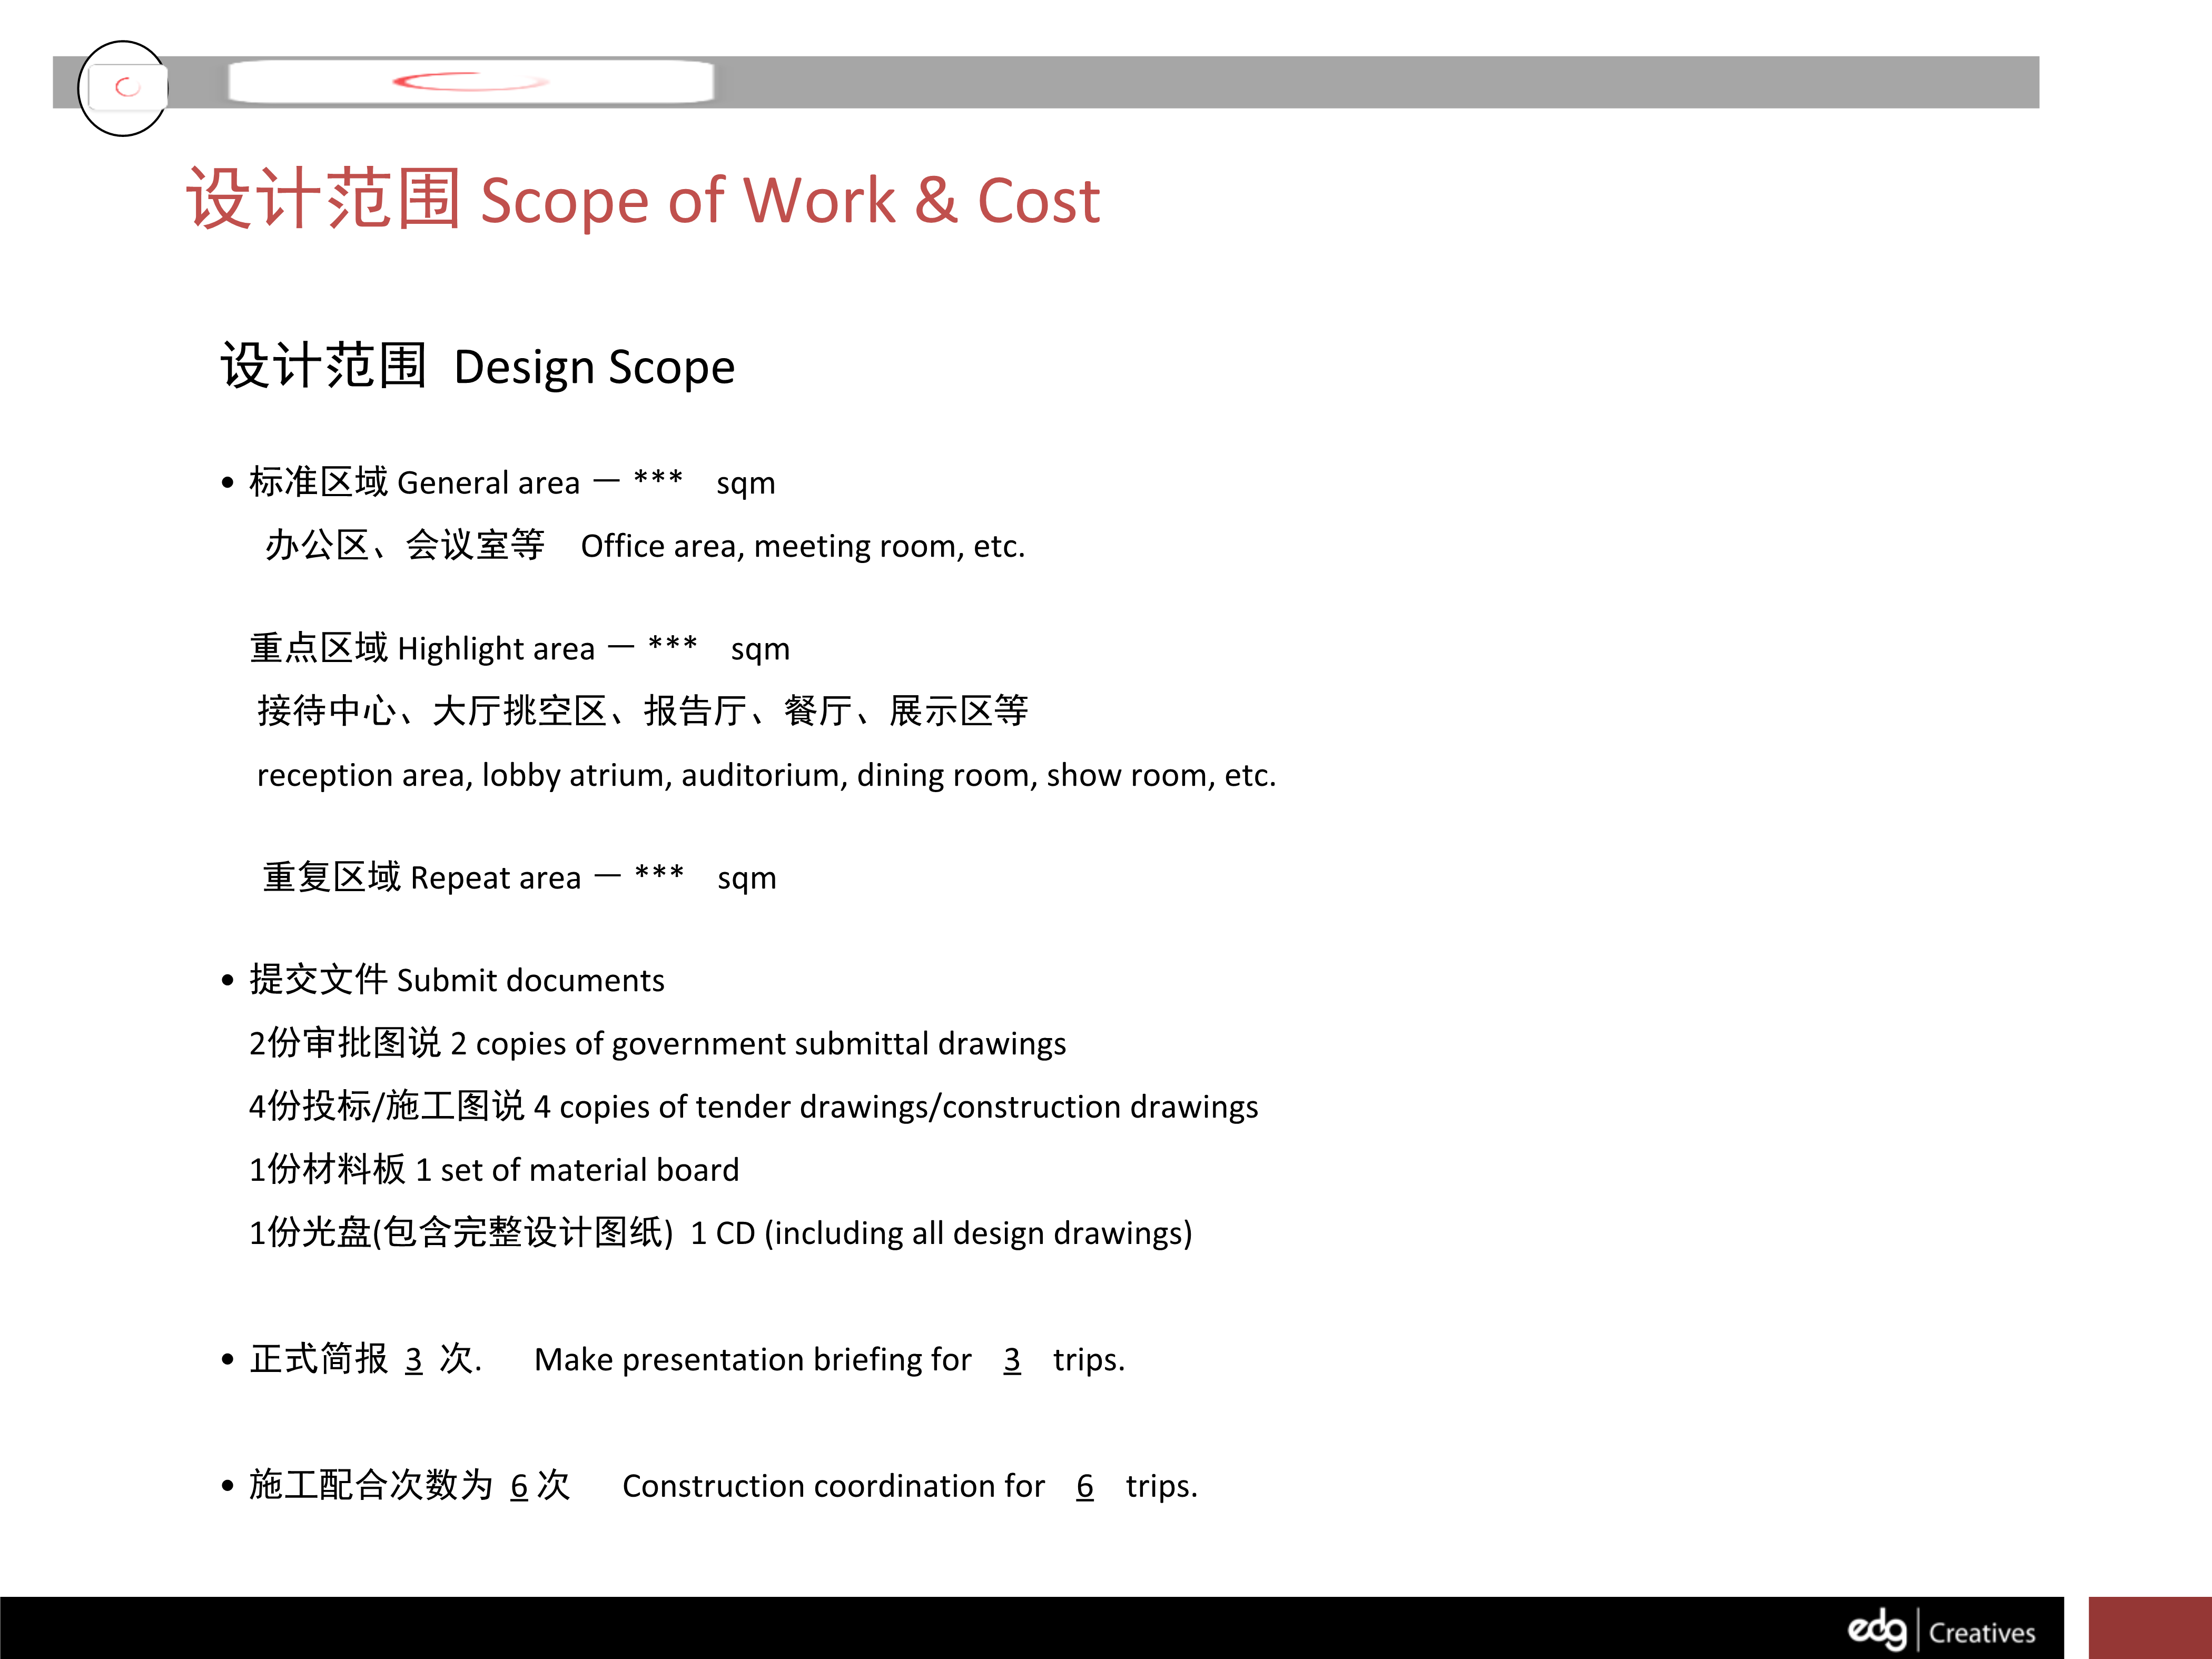The width and height of the screenshot is (2212, 1659).
Task: Click the 'Submit documents' bullet
Action: (x=443, y=980)
